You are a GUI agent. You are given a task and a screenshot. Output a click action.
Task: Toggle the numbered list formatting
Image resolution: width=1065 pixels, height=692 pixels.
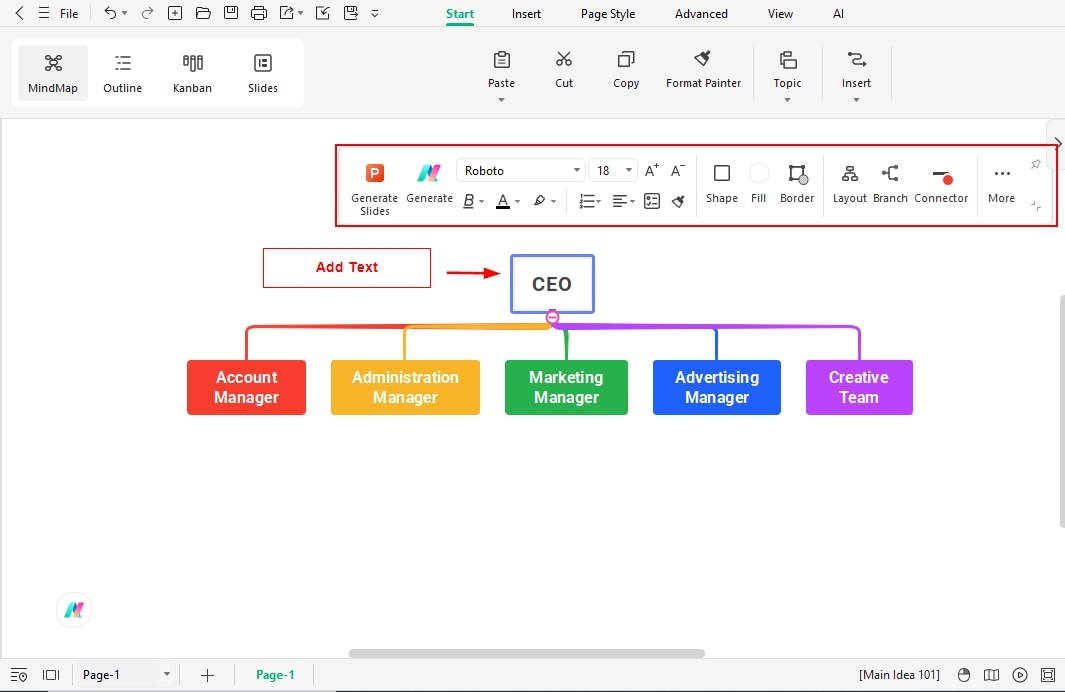pyautogui.click(x=588, y=201)
